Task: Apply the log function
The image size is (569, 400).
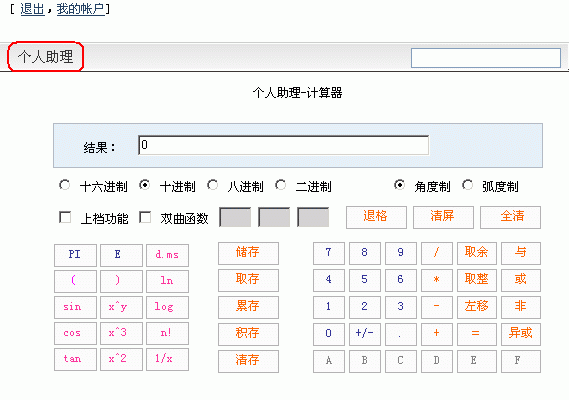Action: (168, 307)
